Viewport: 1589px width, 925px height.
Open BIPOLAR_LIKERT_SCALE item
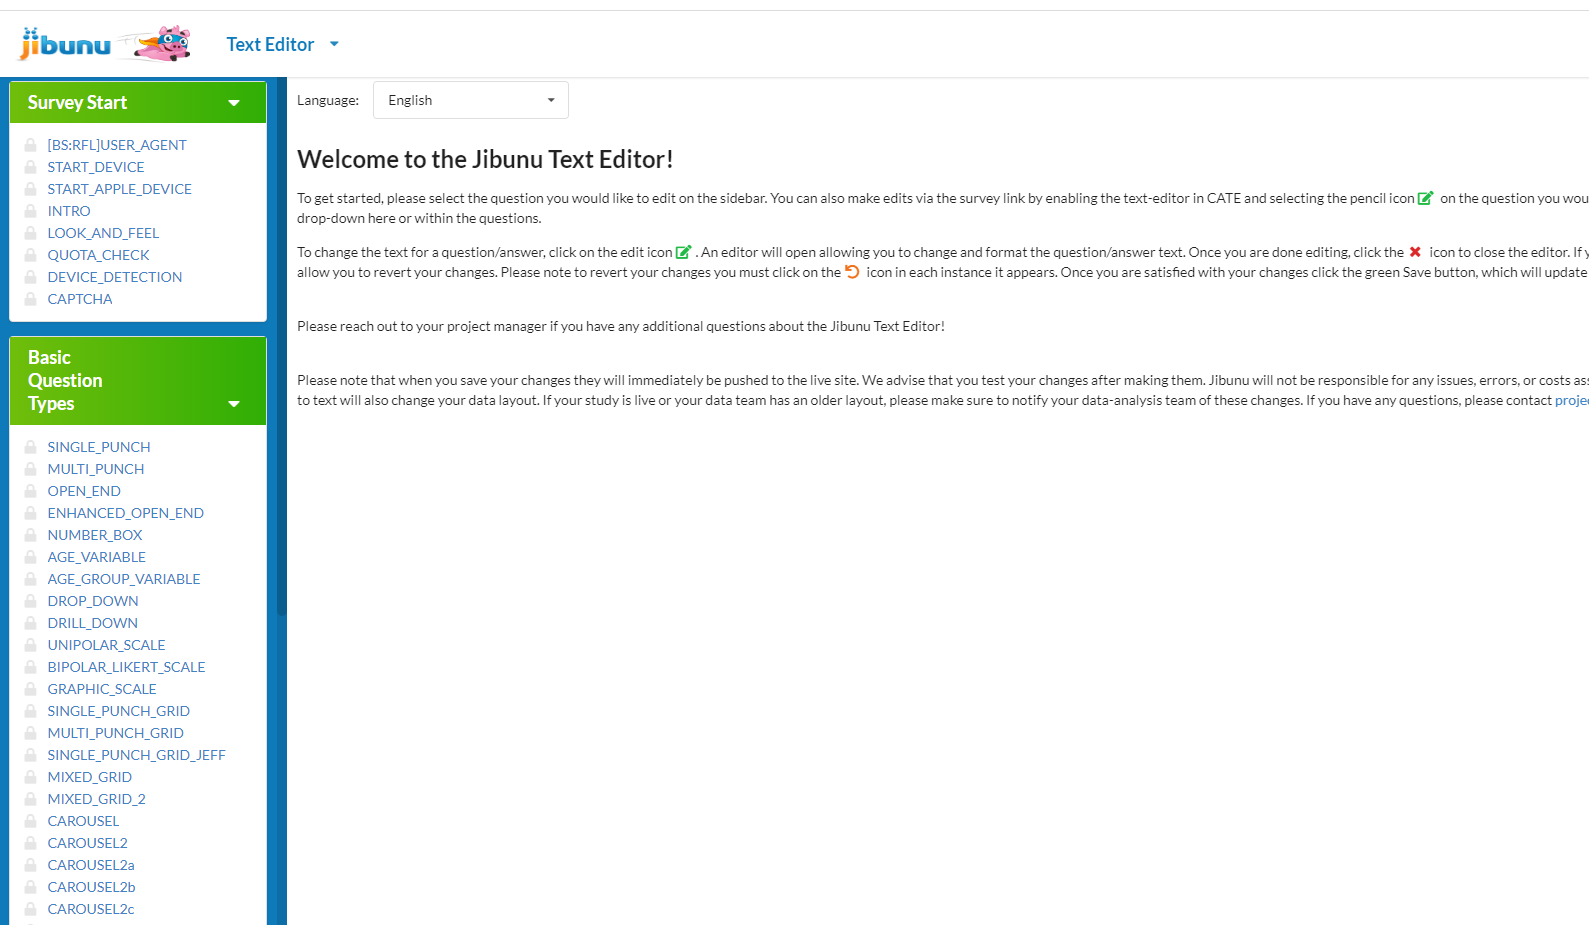click(x=126, y=667)
